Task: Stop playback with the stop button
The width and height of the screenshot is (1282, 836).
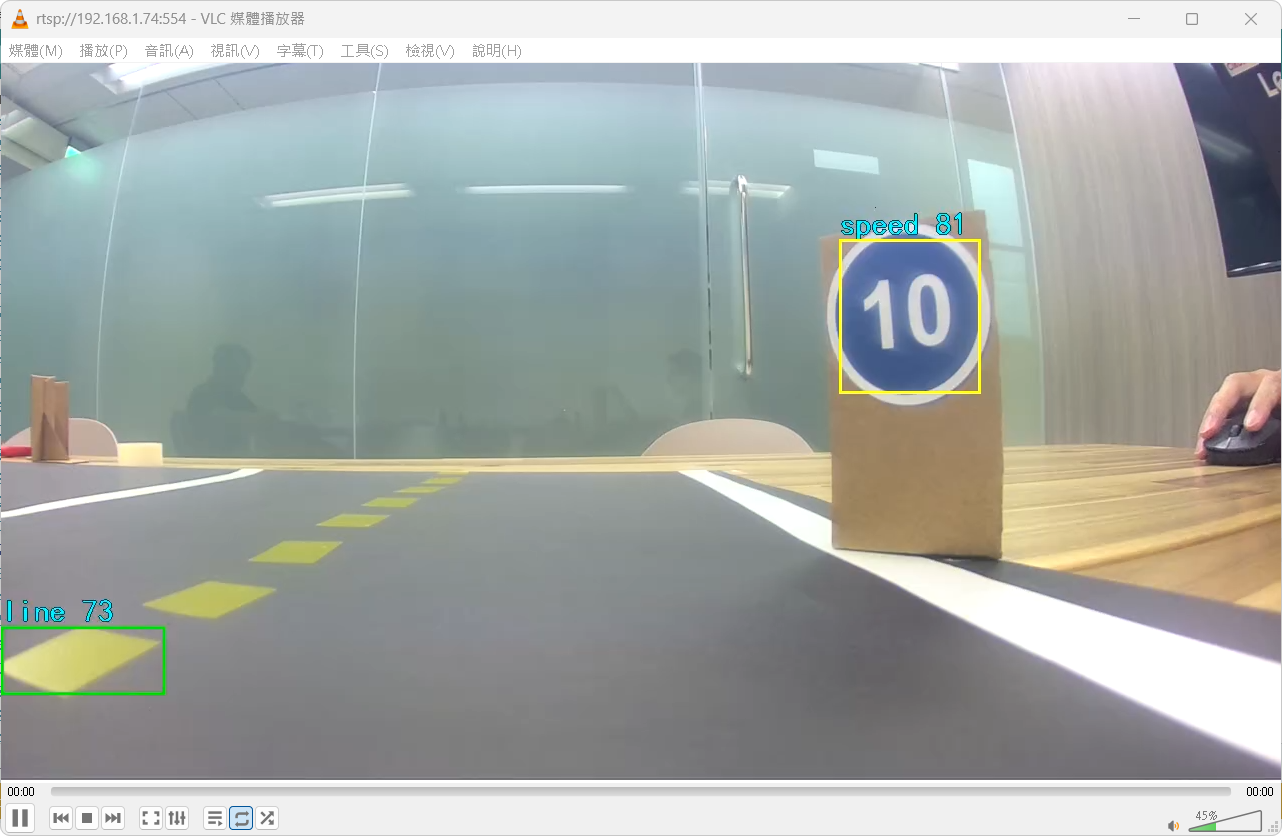Action: tap(87, 818)
